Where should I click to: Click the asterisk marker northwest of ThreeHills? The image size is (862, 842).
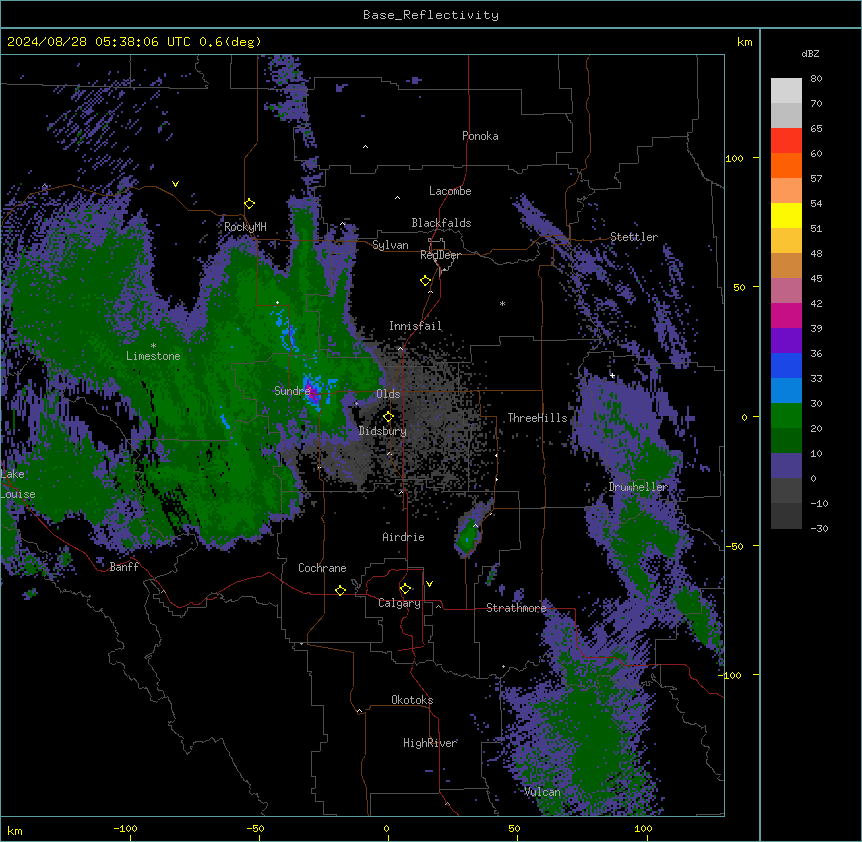502,303
